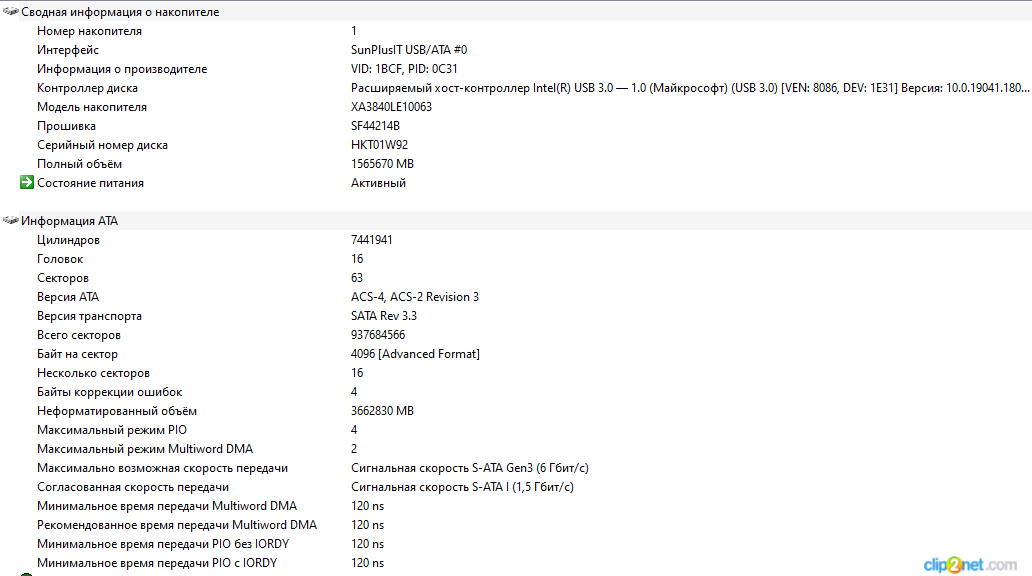This screenshot has height=576, width=1032.
Task: Select the Неформатированный объём label
Action: (x=117, y=411)
